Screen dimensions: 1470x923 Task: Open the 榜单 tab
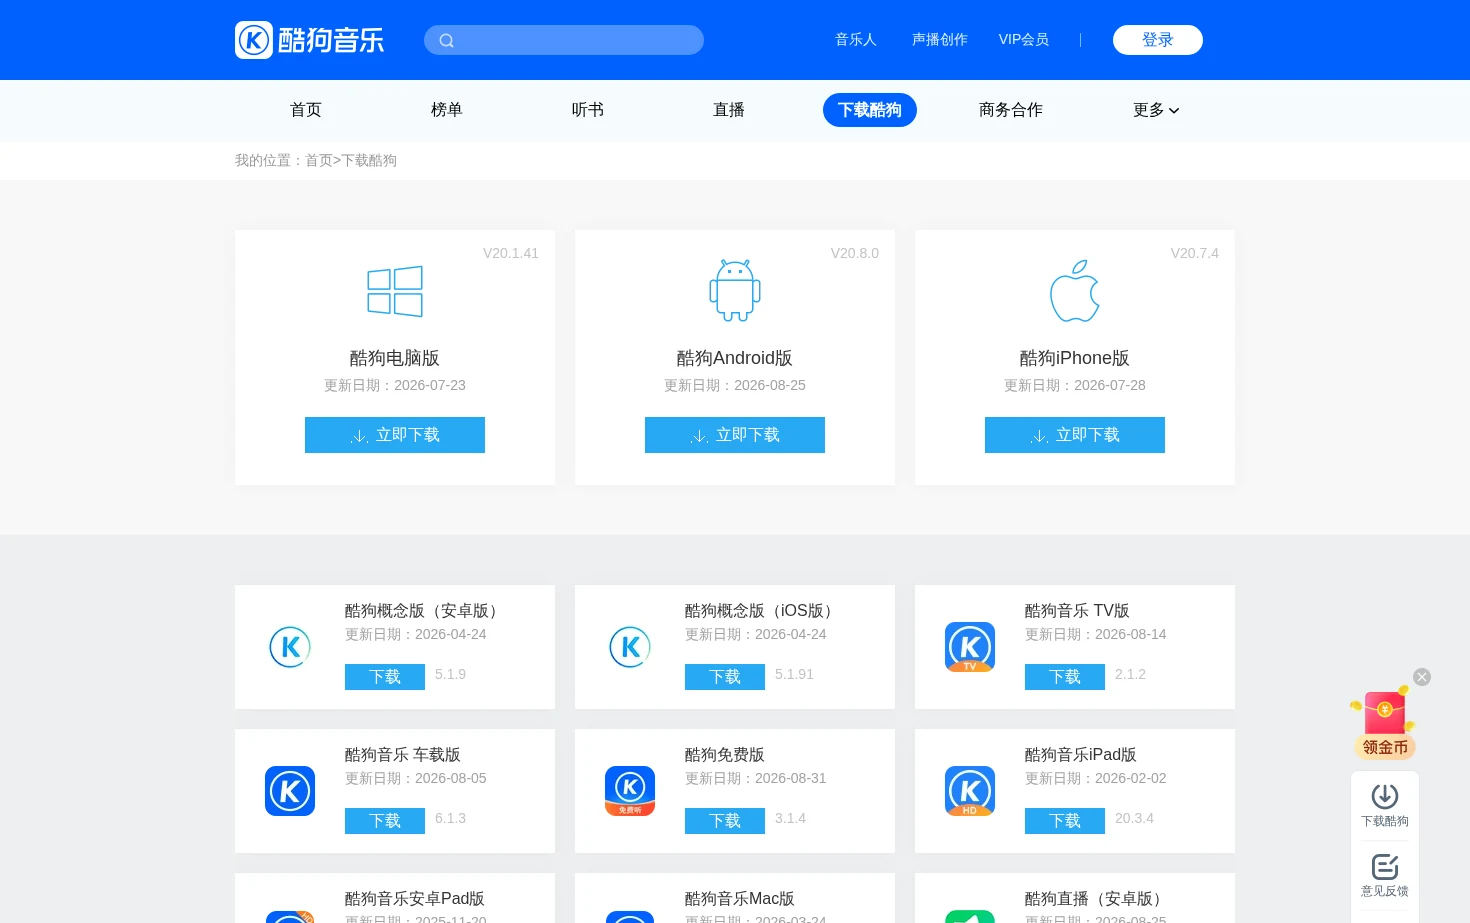point(447,110)
